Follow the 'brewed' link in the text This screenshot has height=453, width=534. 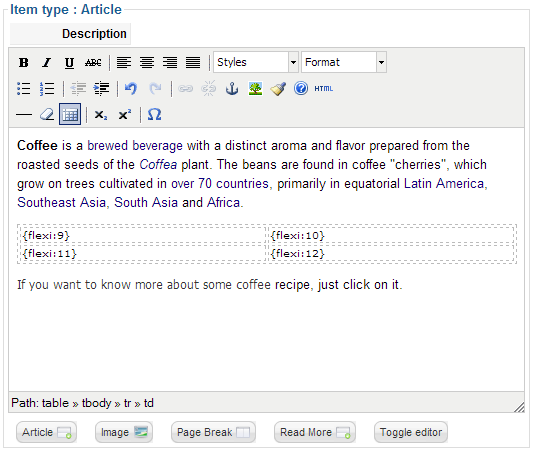pyautogui.click(x=108, y=146)
